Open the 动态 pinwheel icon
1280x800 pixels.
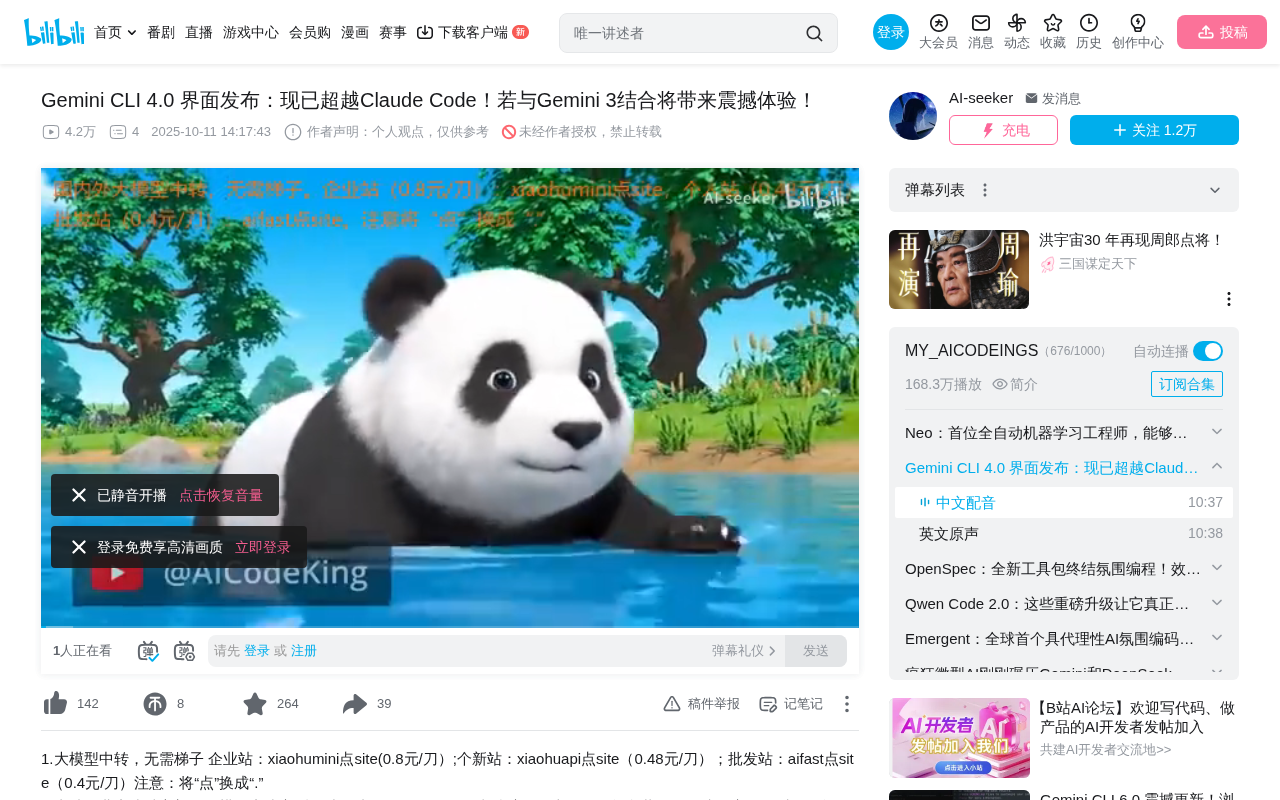coord(1017,23)
